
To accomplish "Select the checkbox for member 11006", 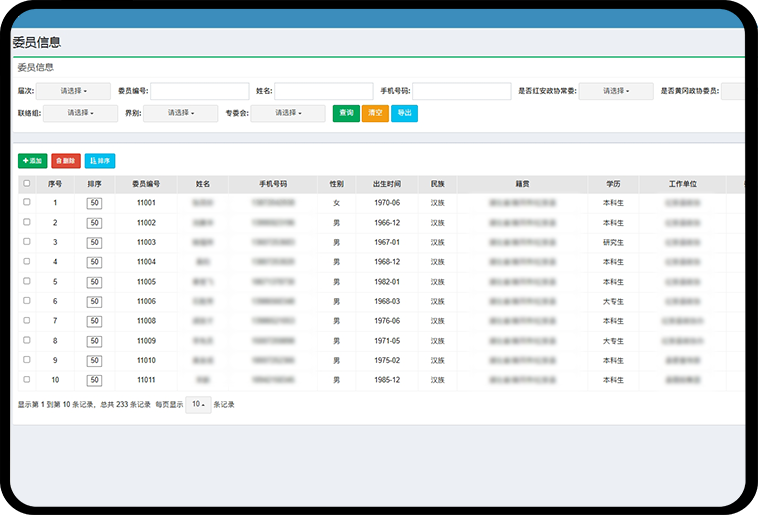I will pos(27,301).
